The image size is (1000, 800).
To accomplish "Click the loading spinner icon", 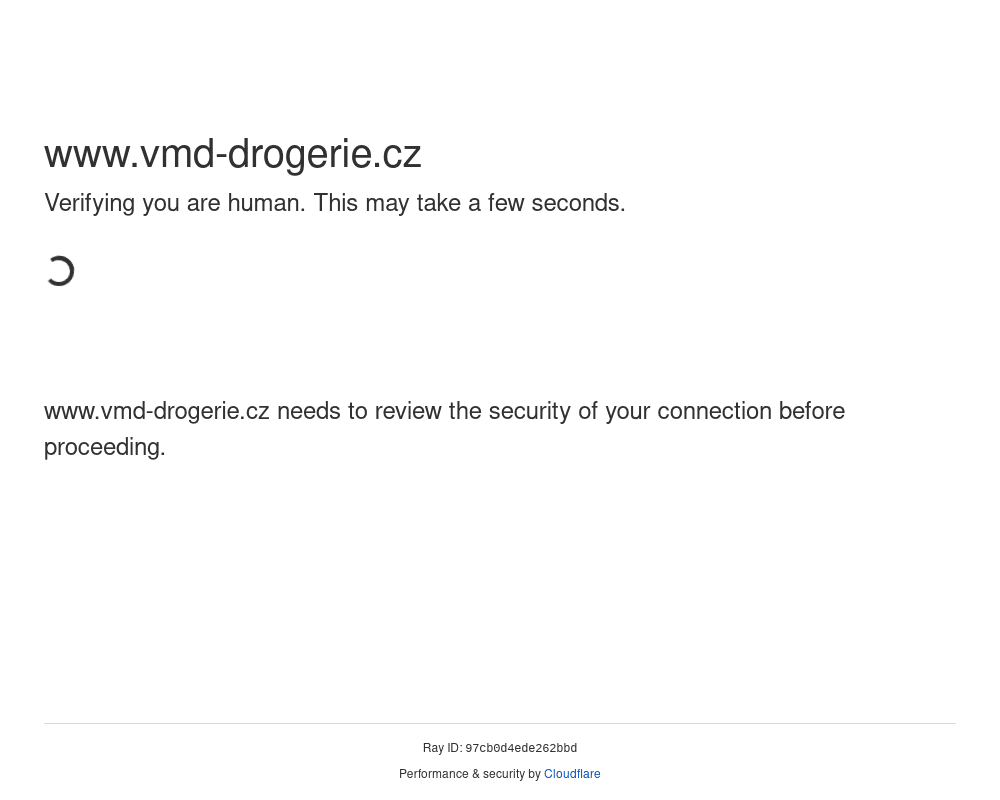I will pyautogui.click(x=60, y=271).
